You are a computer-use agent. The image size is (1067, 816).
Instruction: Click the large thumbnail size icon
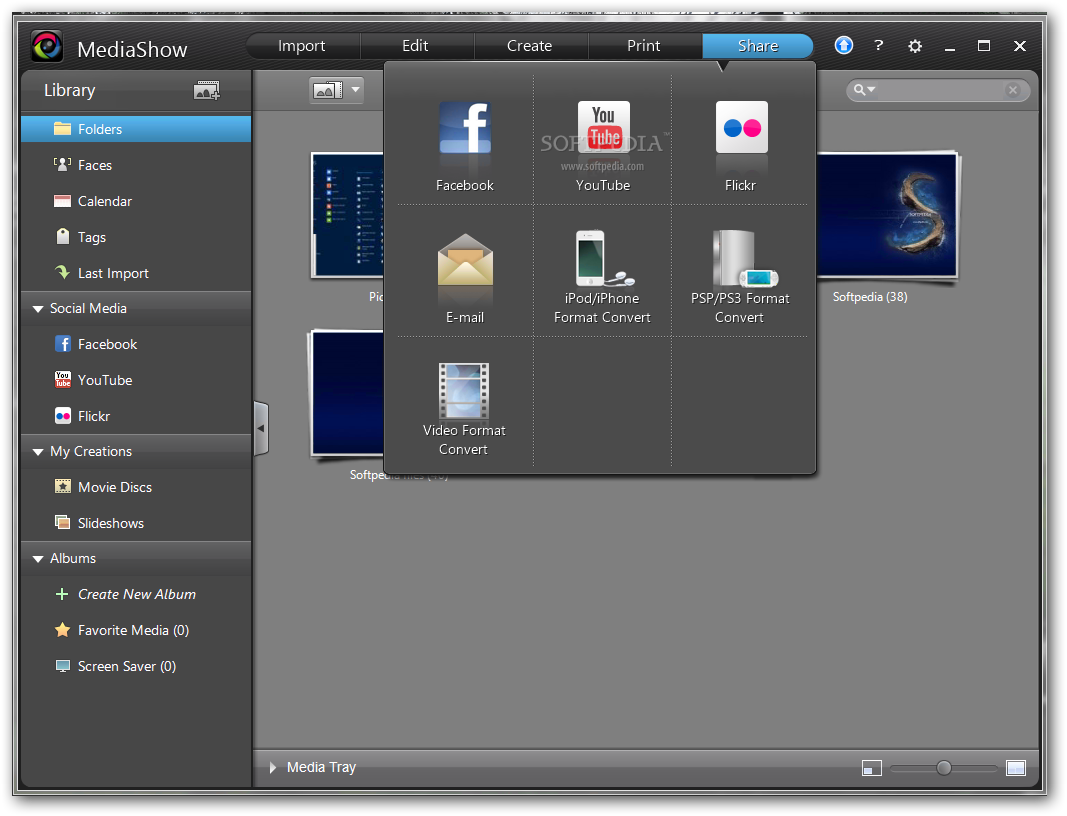pos(1016,768)
